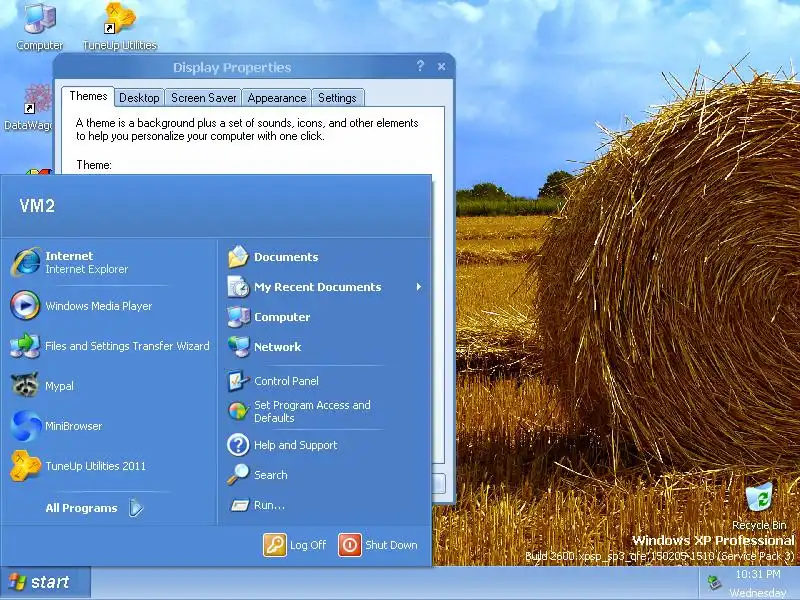Click the Network label in Start menu
The height and width of the screenshot is (600, 800).
[278, 347]
